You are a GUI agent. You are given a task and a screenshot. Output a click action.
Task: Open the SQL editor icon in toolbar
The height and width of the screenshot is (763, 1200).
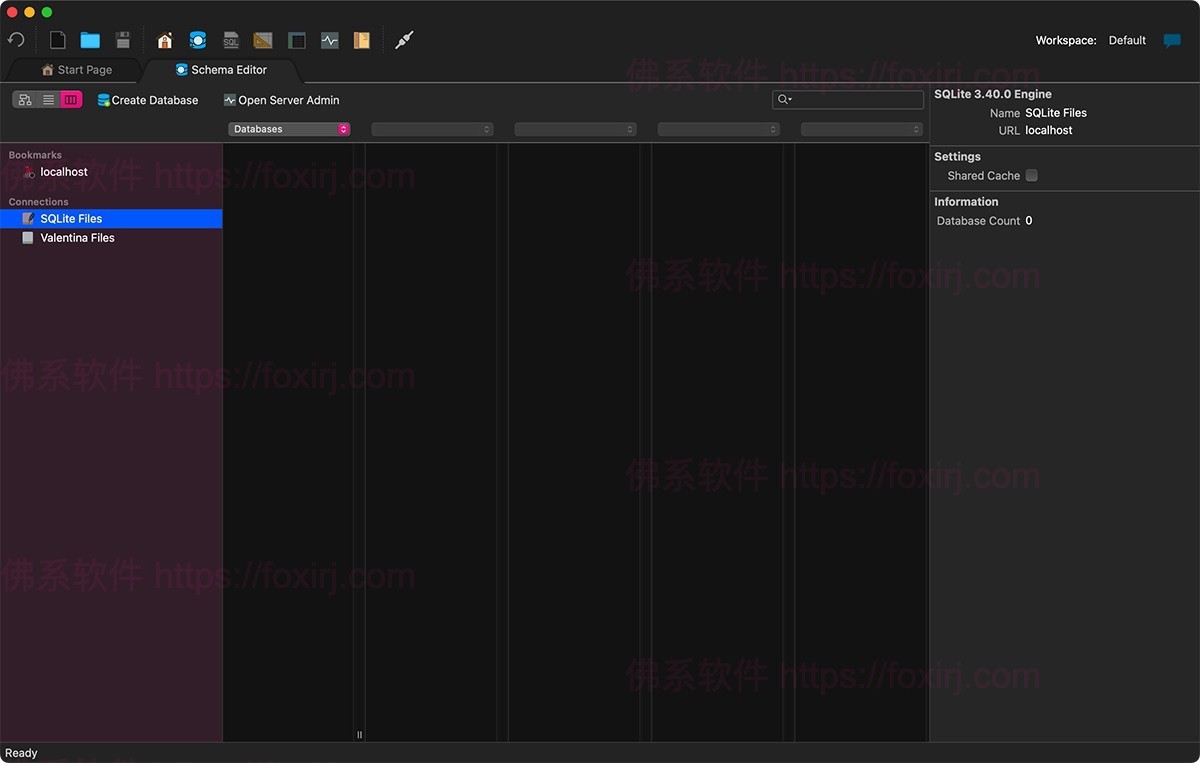pyautogui.click(x=230, y=40)
